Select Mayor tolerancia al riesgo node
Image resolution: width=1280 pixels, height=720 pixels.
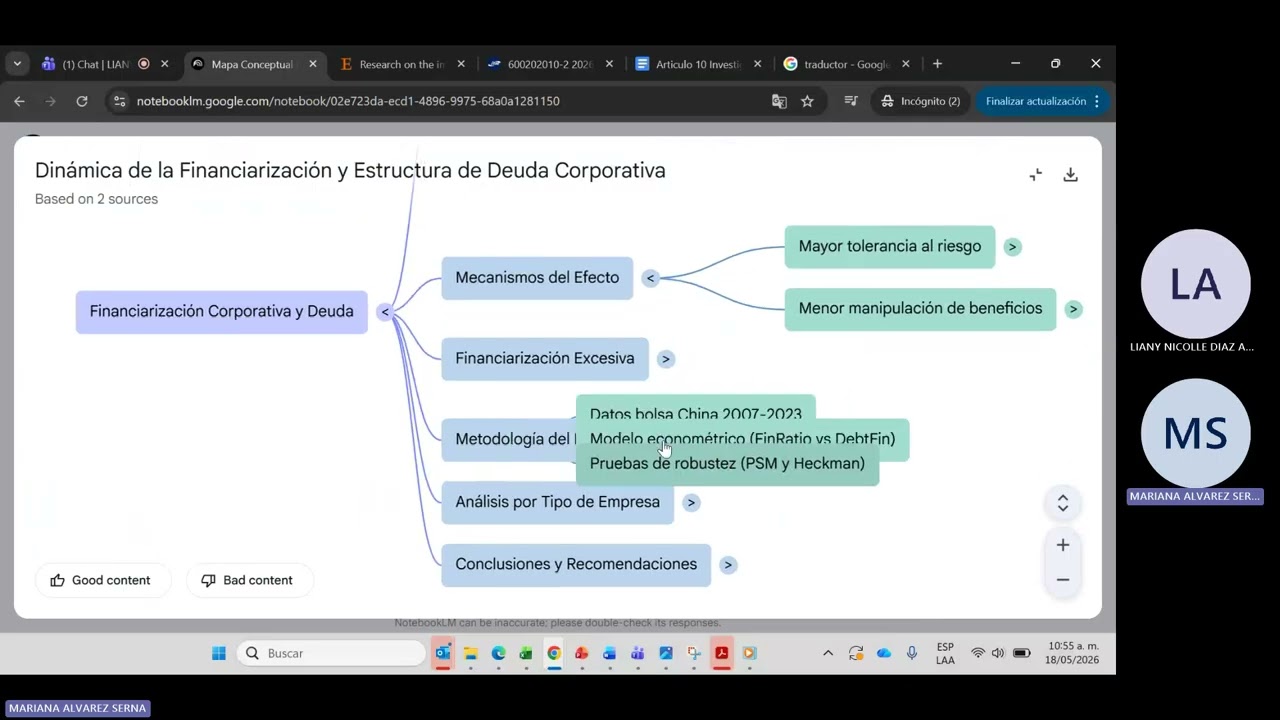(889, 246)
